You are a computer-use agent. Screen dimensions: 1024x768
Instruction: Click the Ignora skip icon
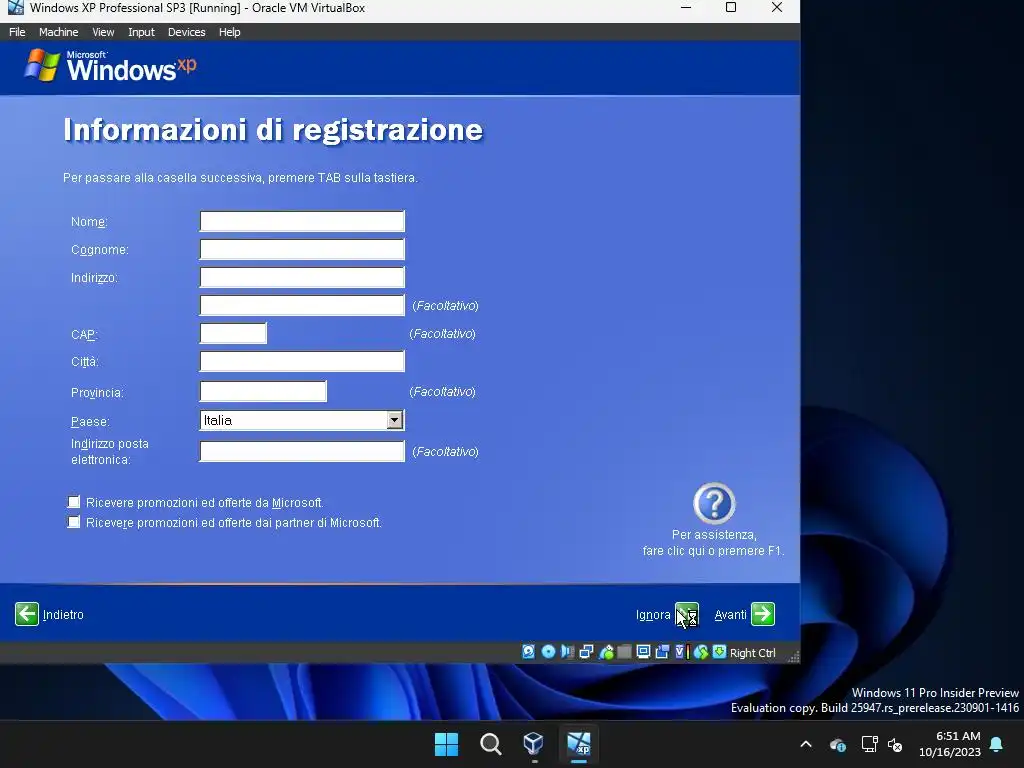(687, 614)
